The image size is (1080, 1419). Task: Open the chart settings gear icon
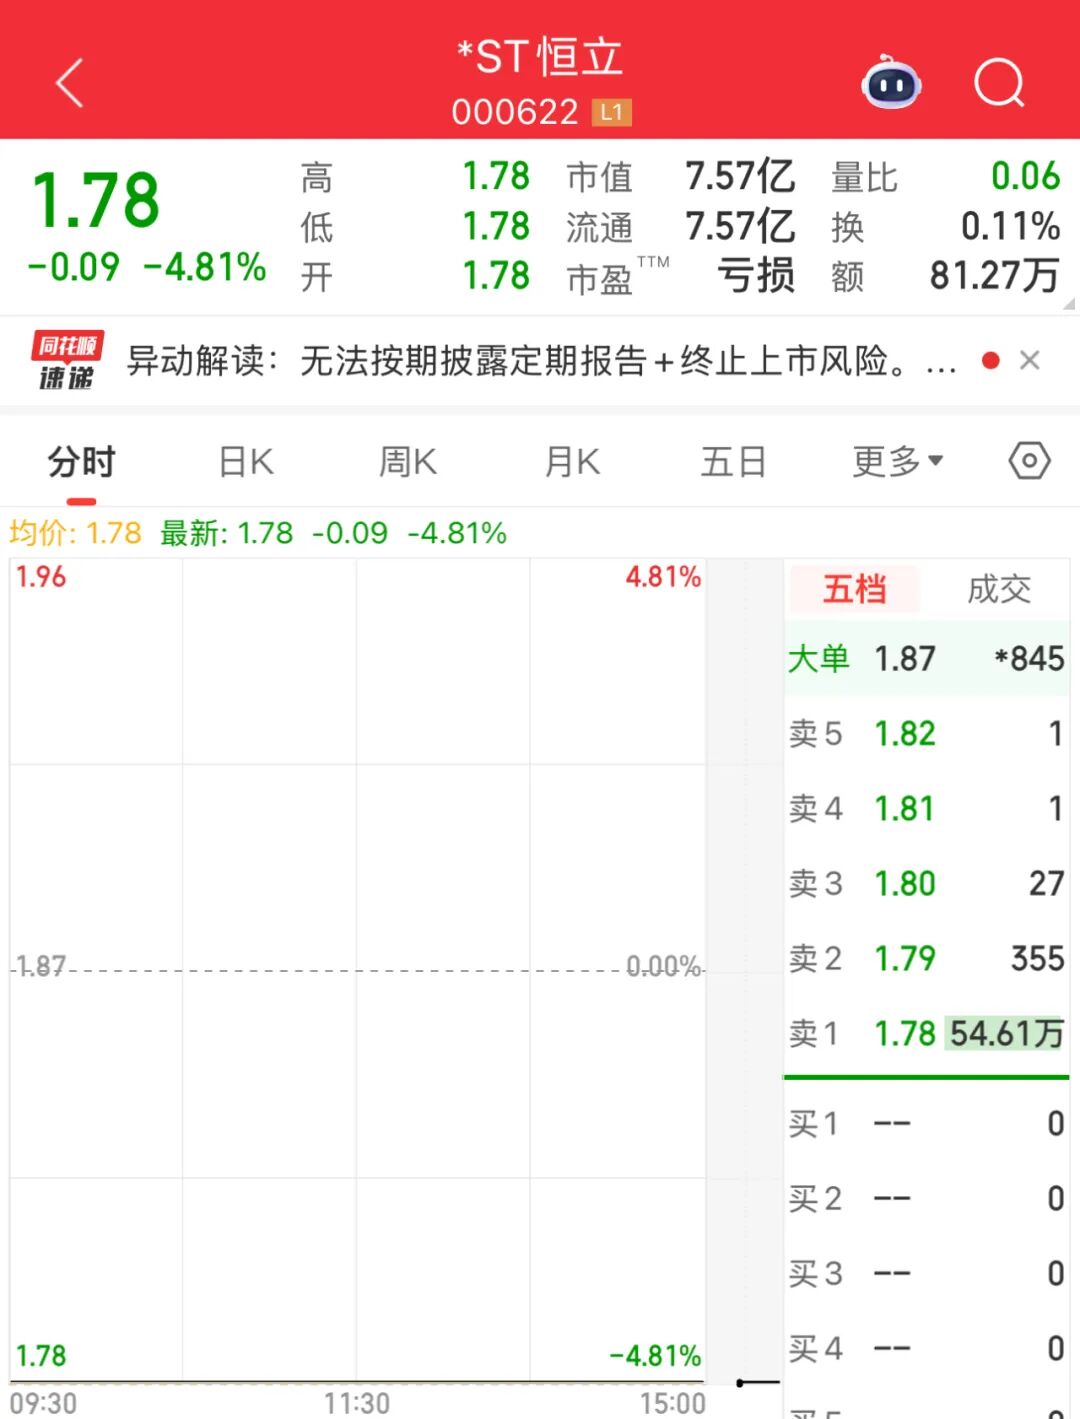click(x=1028, y=461)
